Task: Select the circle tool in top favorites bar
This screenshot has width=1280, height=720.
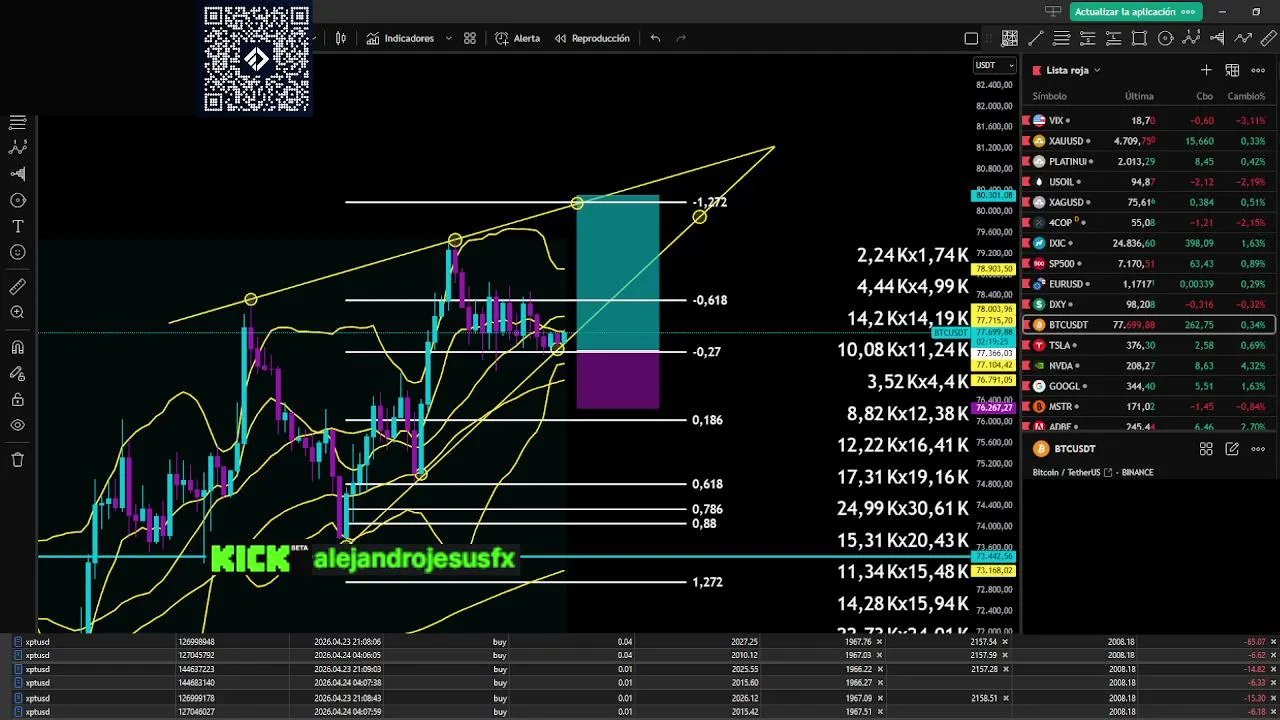Action: click(1165, 39)
